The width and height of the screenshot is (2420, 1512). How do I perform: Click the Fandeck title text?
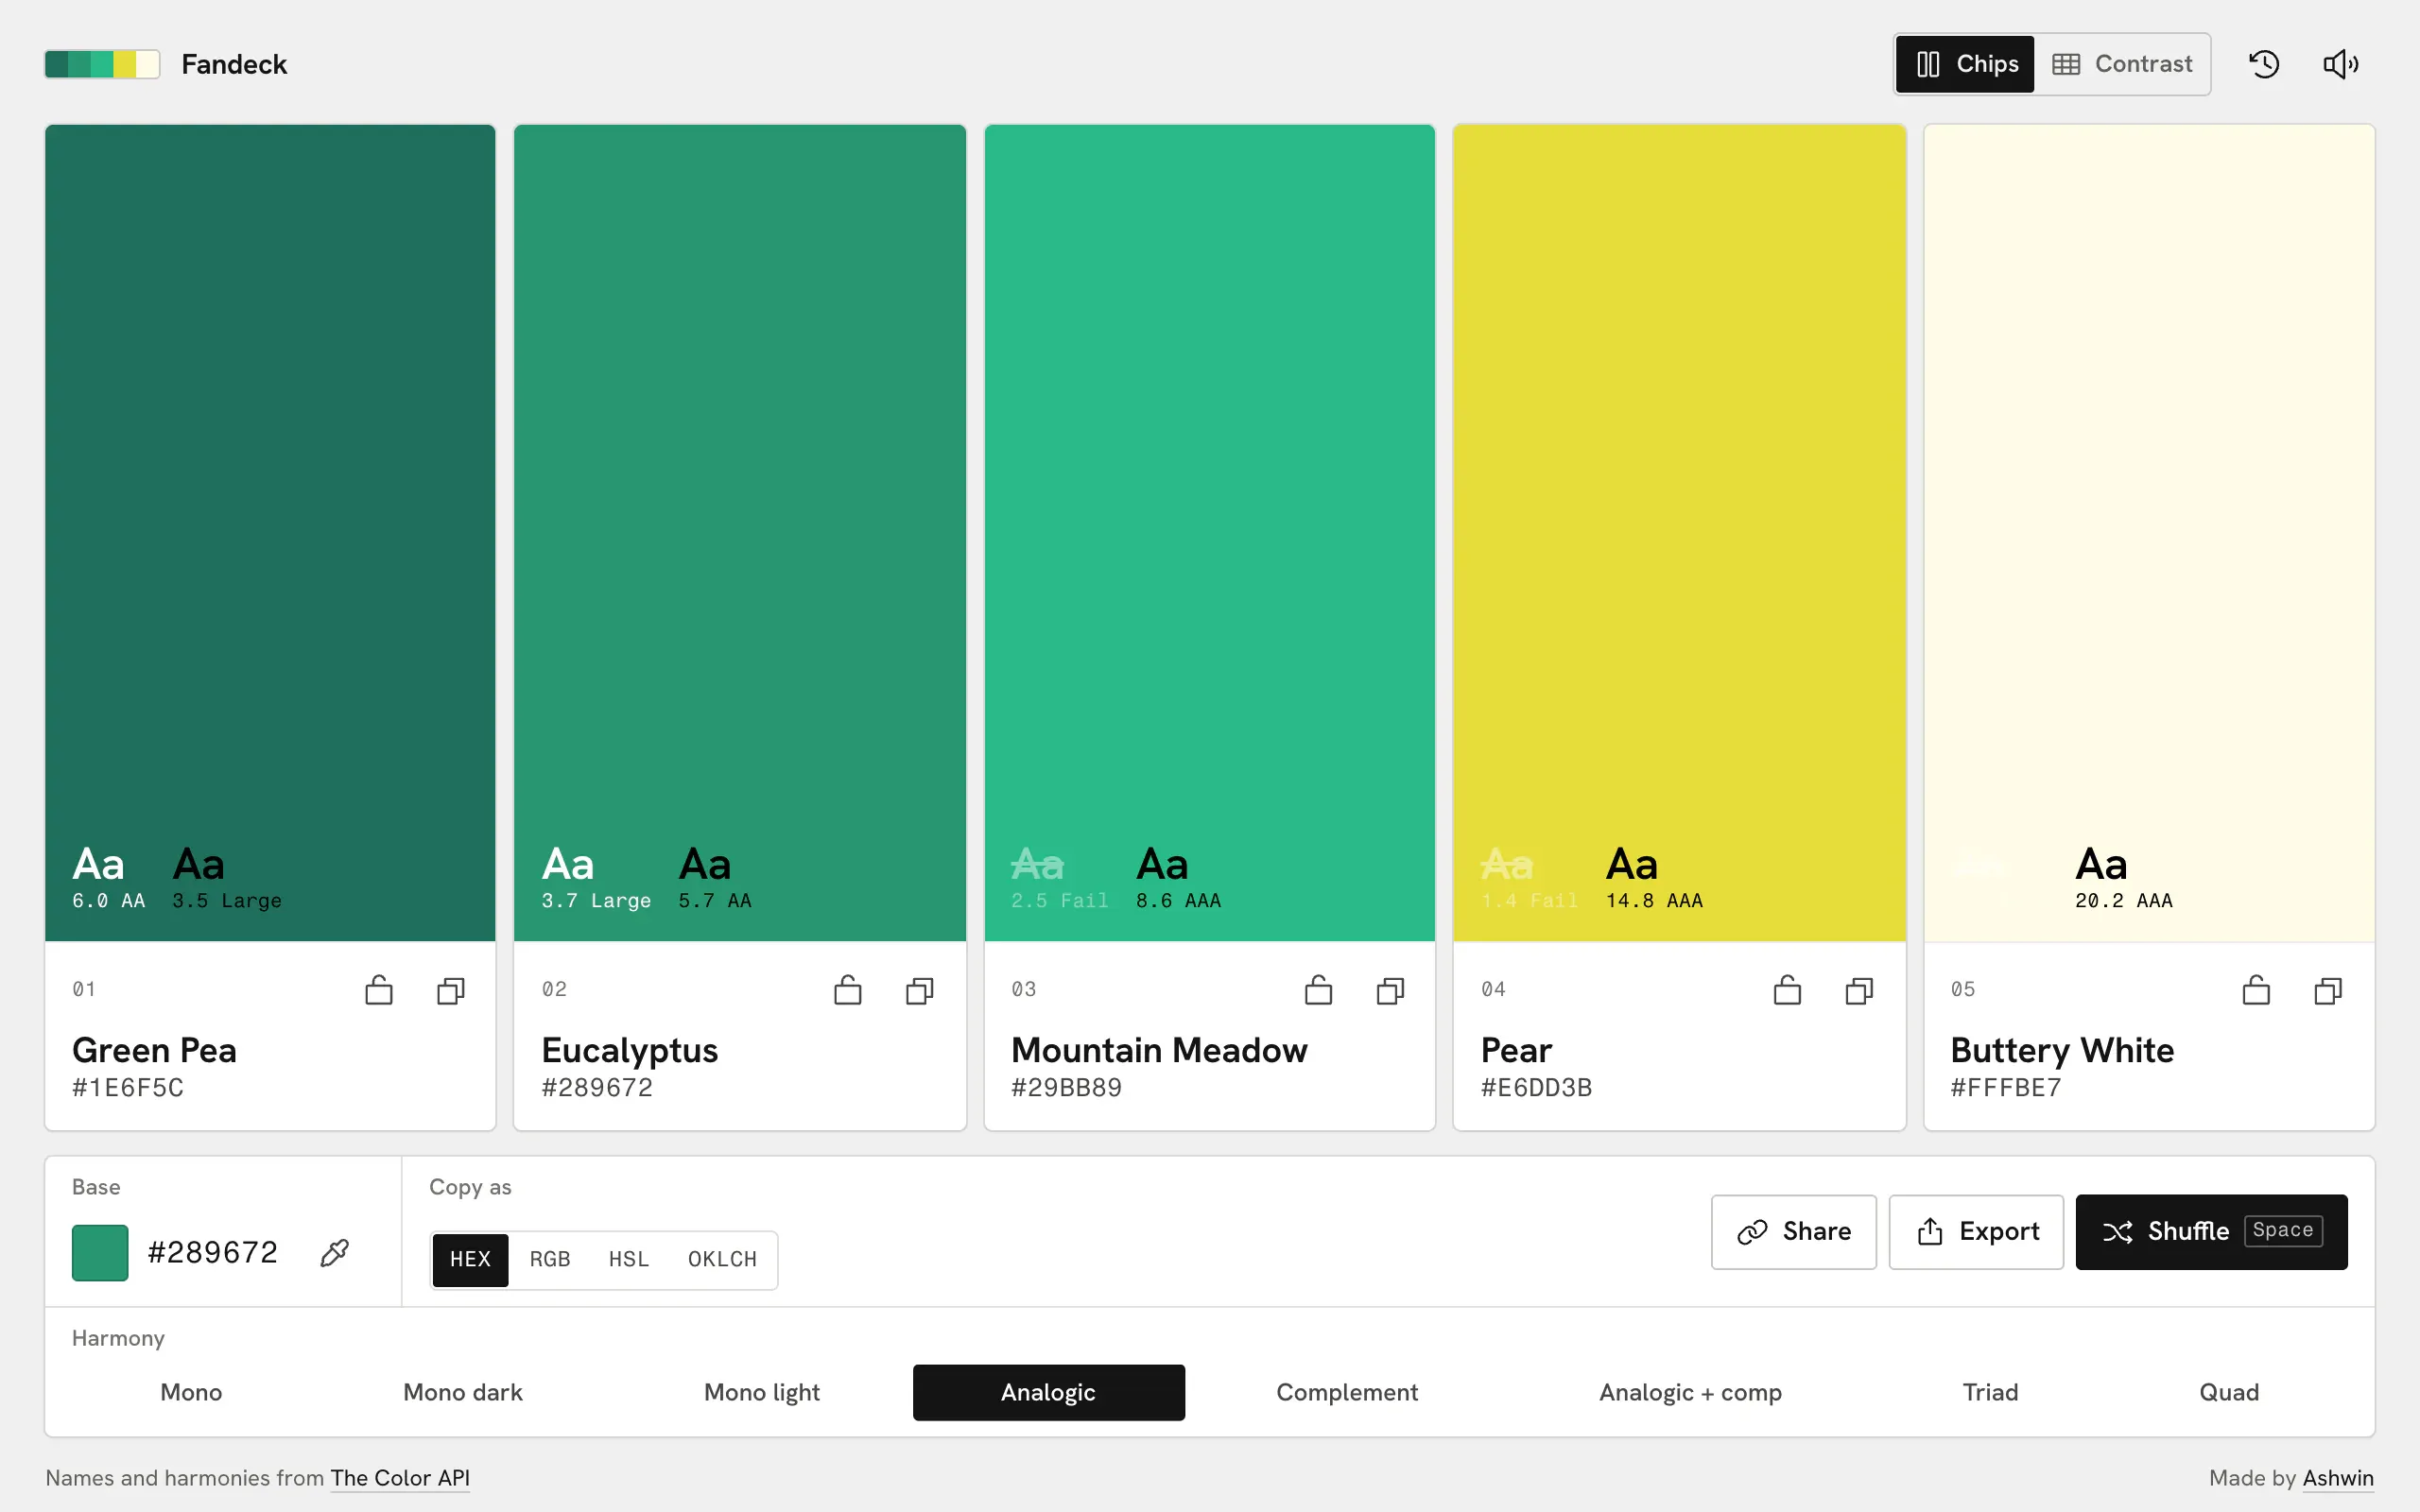pyautogui.click(x=234, y=64)
